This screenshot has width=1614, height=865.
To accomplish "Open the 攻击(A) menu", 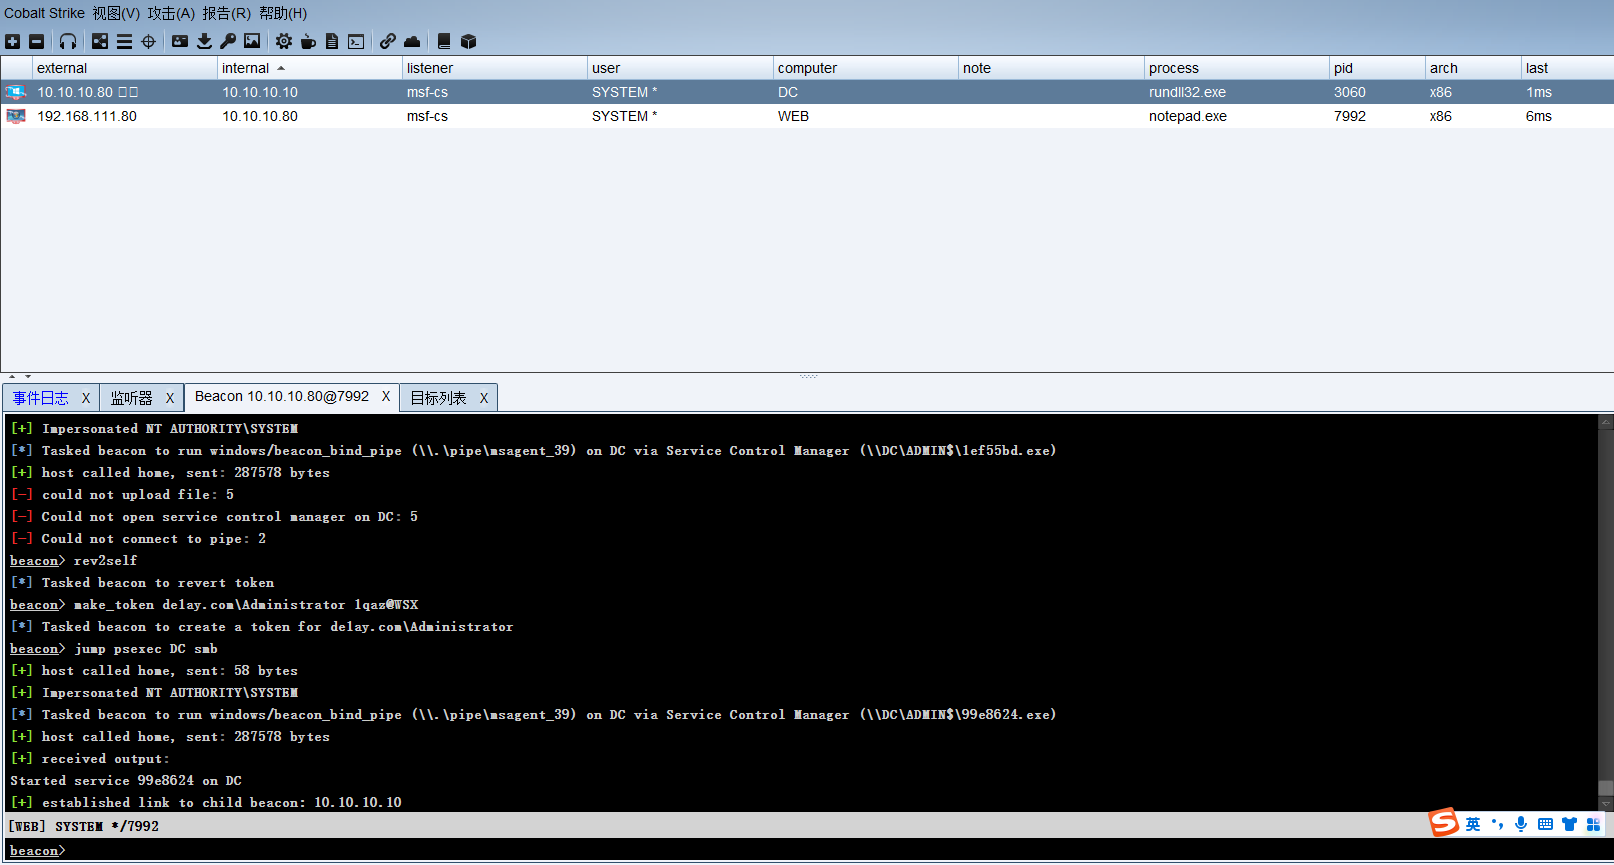I will [171, 13].
